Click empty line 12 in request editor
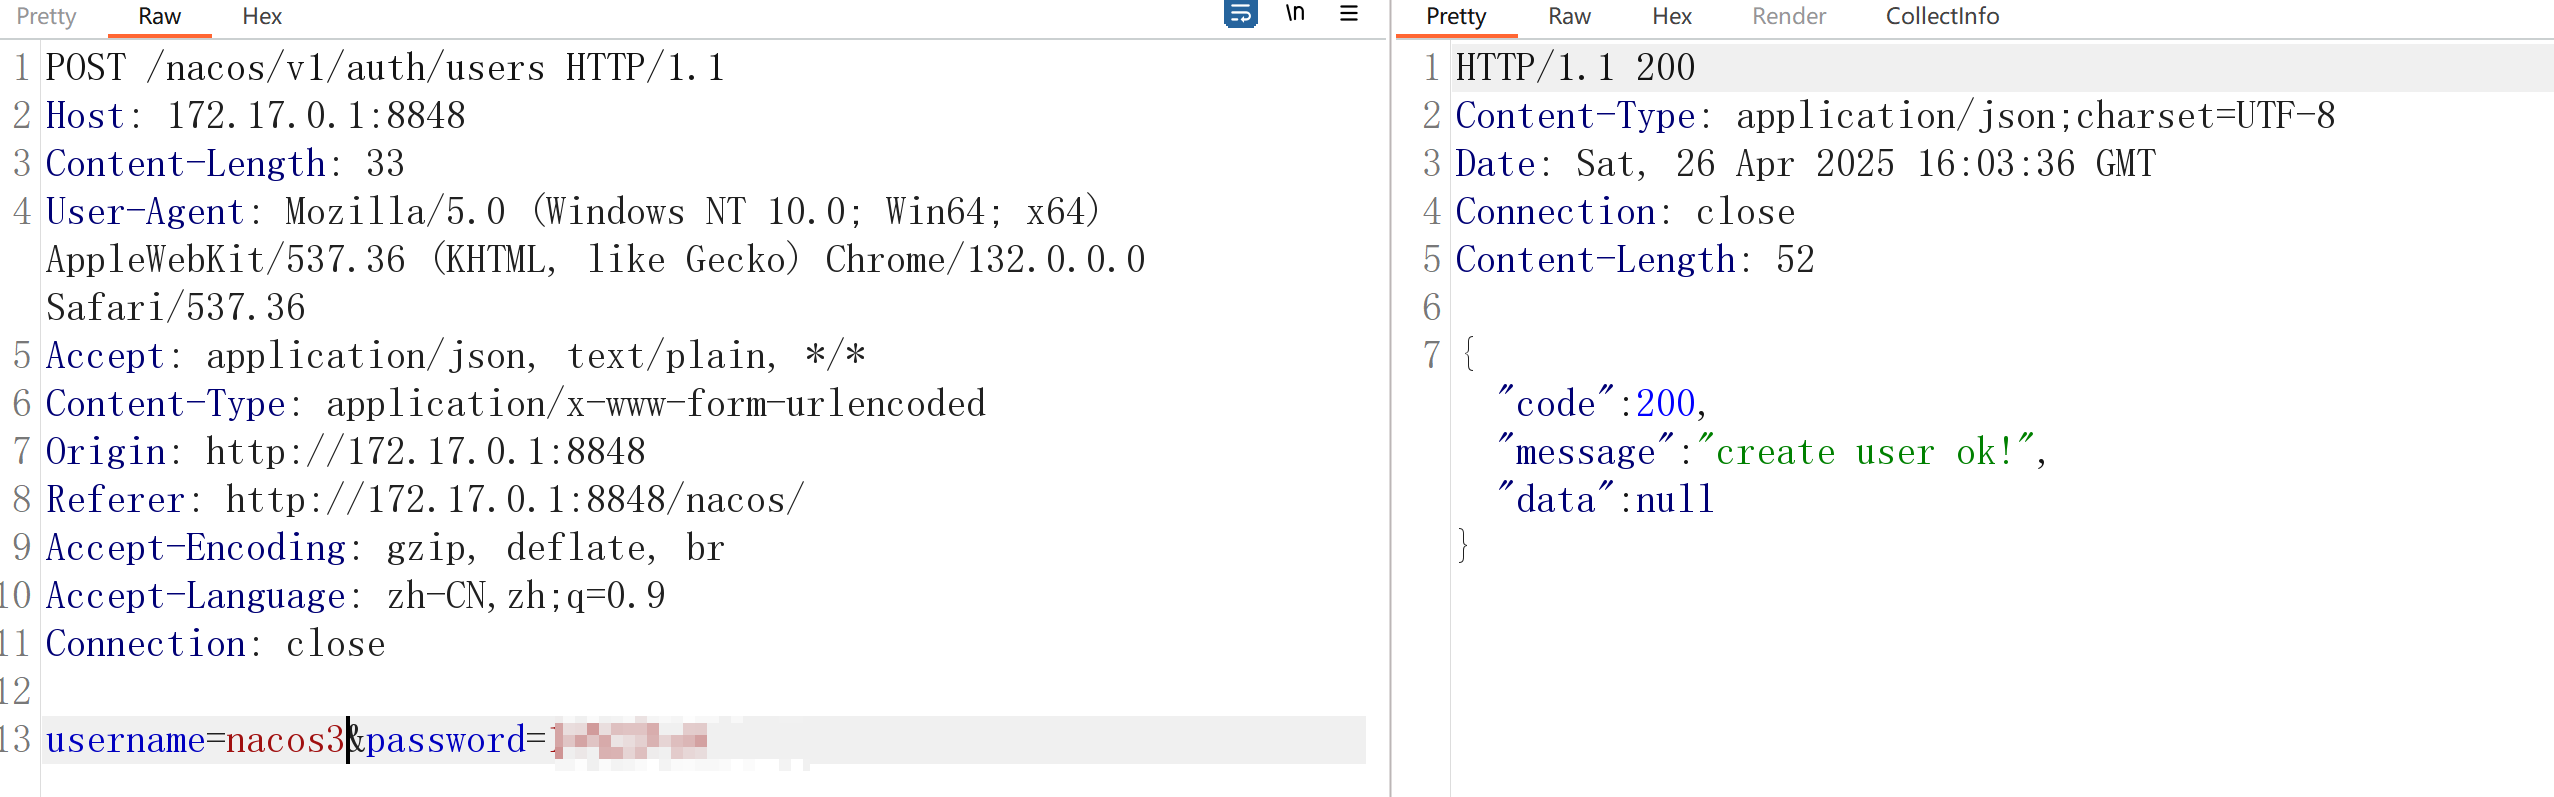Image resolution: width=2554 pixels, height=797 pixels. (703, 692)
